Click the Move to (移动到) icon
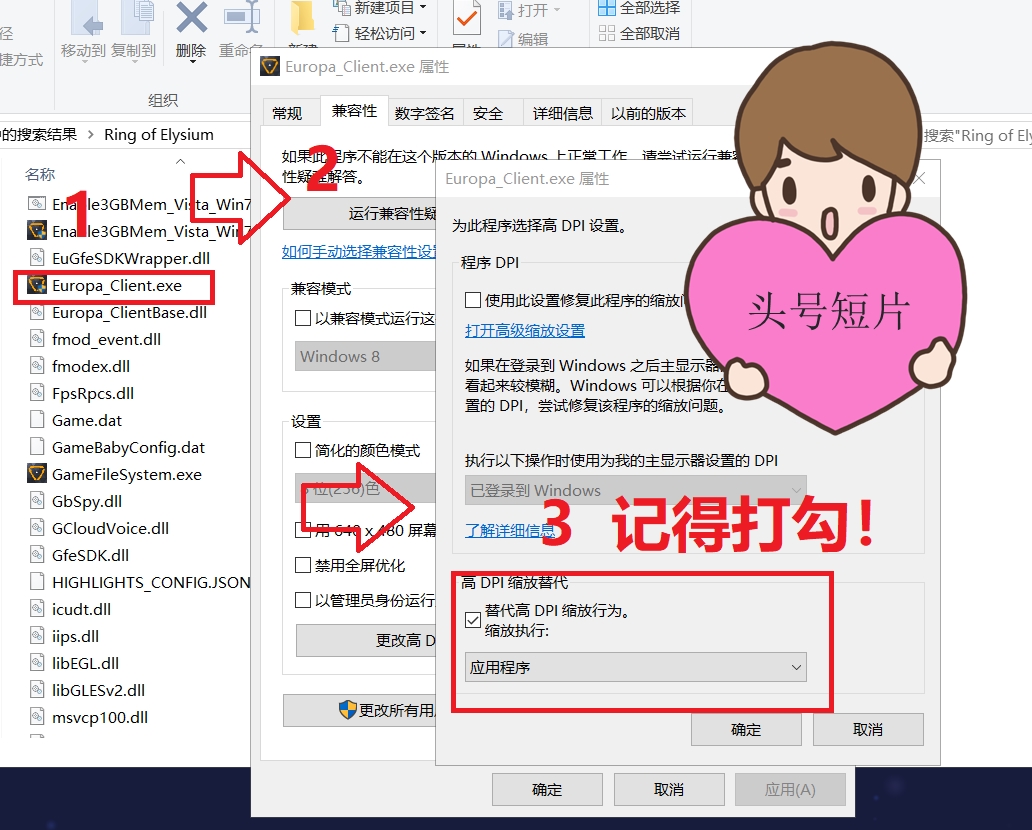 87,20
